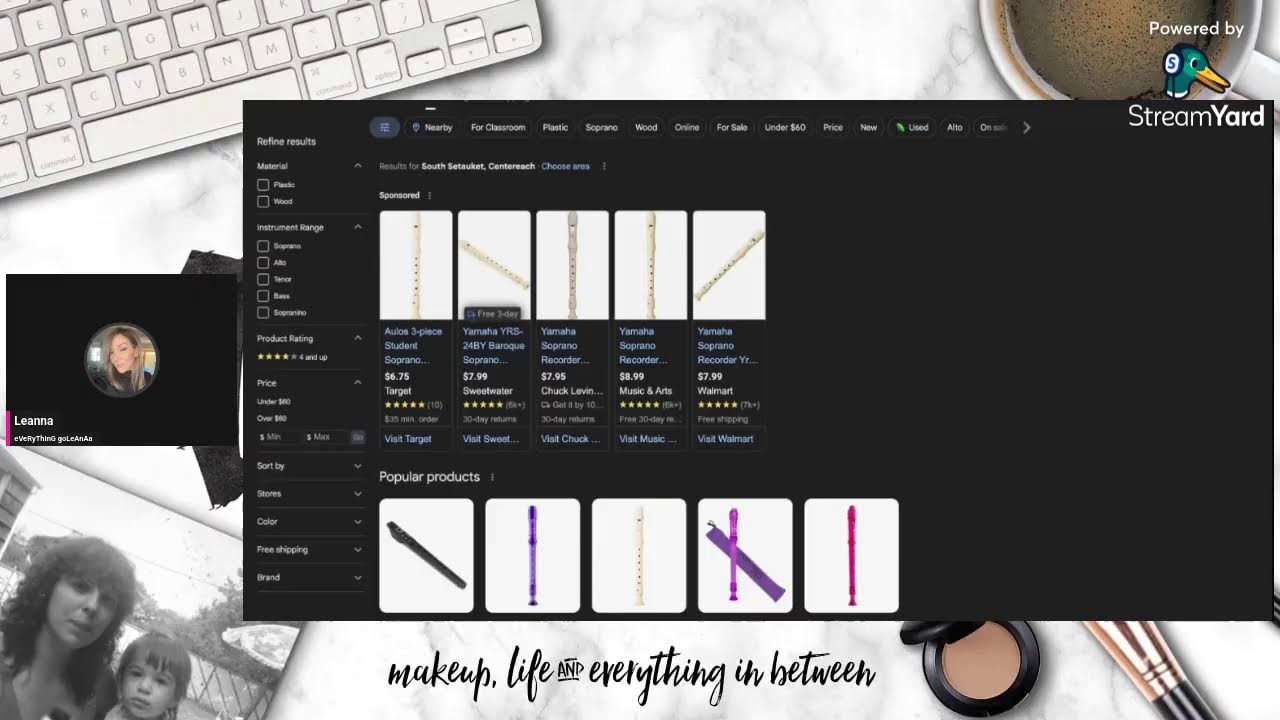The height and width of the screenshot is (720, 1280).
Task: Select the Alto filter chip at top
Action: (x=955, y=127)
